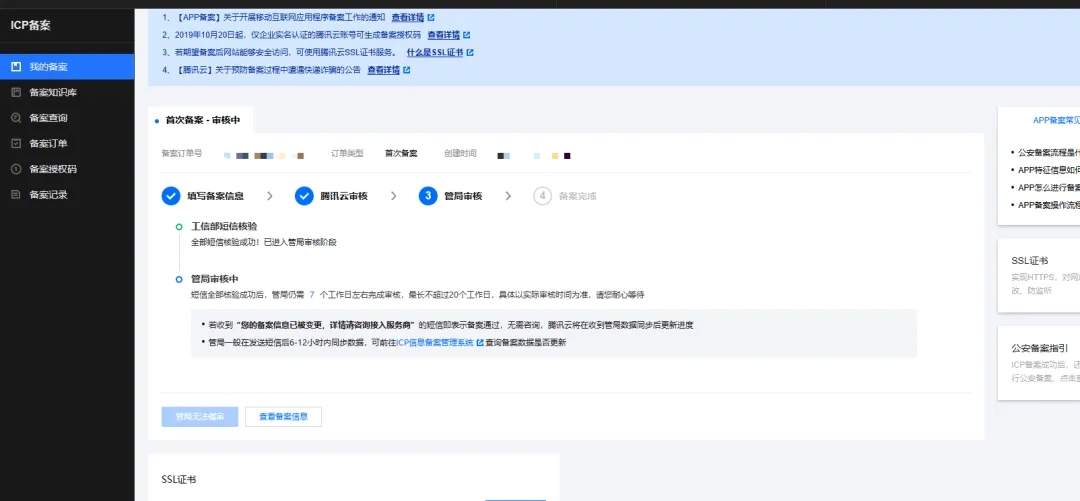Click the 备案授权码 icon in sidebar

[x=16, y=169]
